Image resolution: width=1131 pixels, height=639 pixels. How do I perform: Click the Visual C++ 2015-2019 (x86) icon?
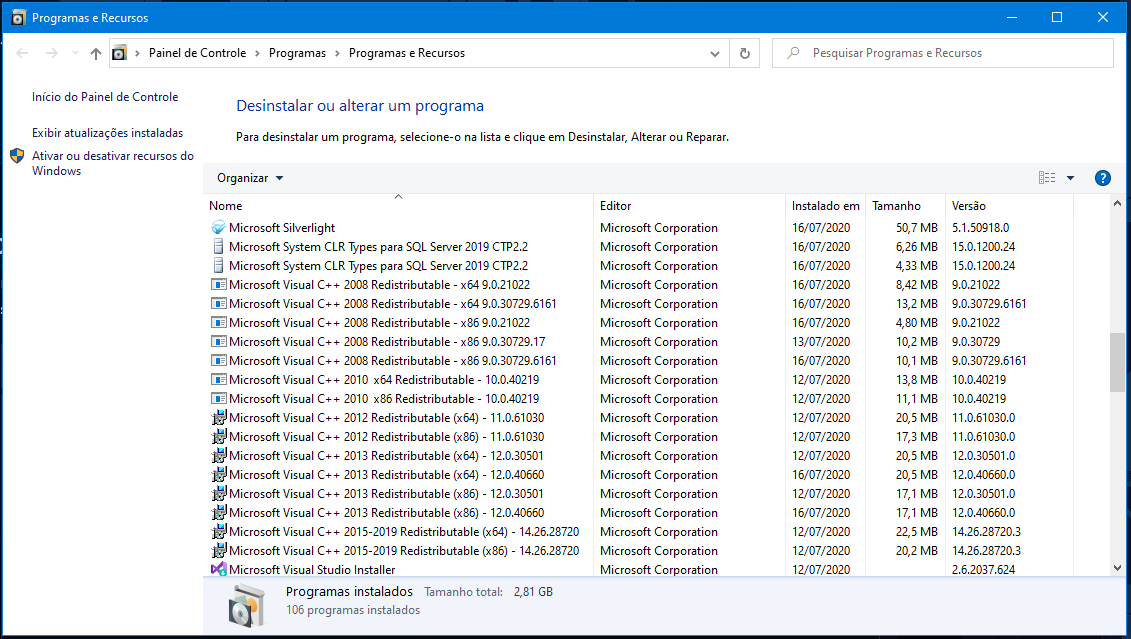(219, 550)
